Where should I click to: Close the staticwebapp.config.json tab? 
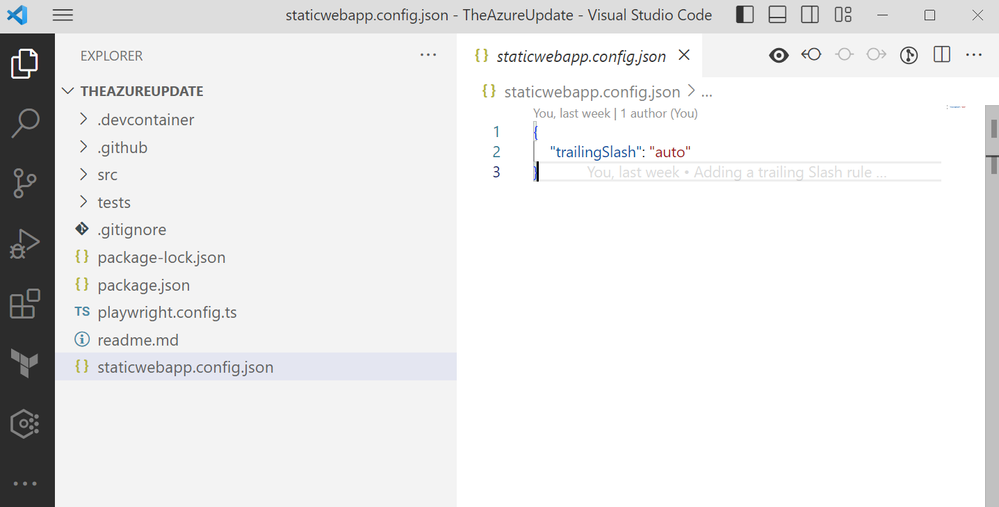pos(684,55)
